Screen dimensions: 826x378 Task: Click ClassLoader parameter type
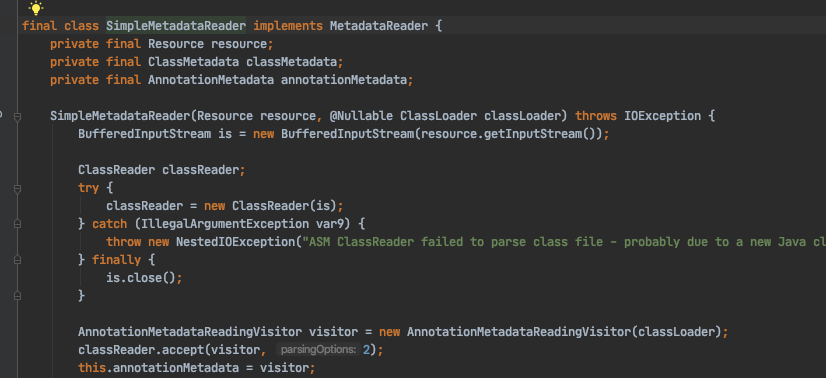coord(438,116)
